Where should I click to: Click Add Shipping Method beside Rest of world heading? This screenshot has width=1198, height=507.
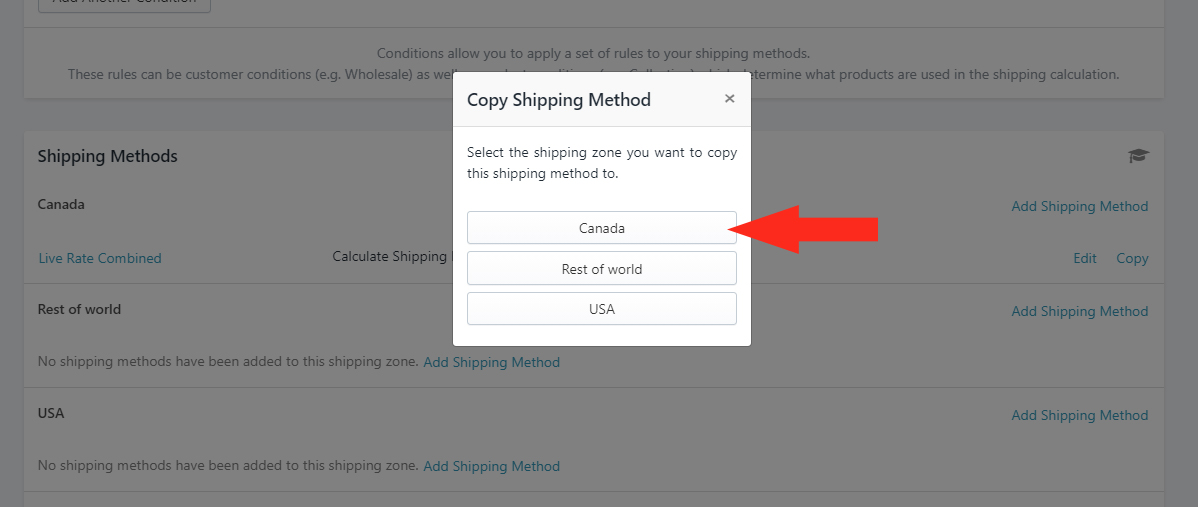click(1080, 311)
